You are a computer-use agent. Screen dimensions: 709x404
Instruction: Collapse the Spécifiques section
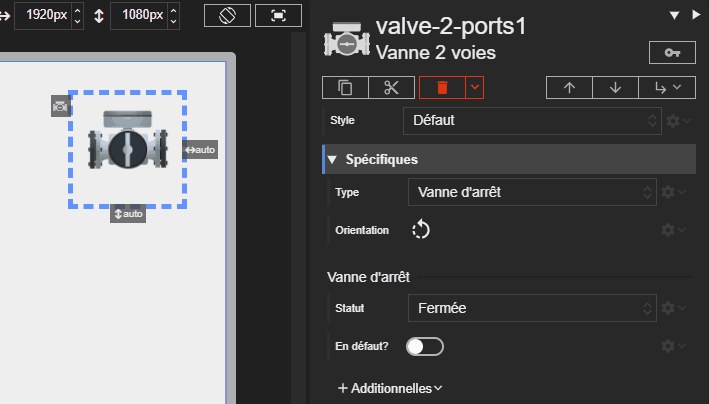(x=333, y=159)
